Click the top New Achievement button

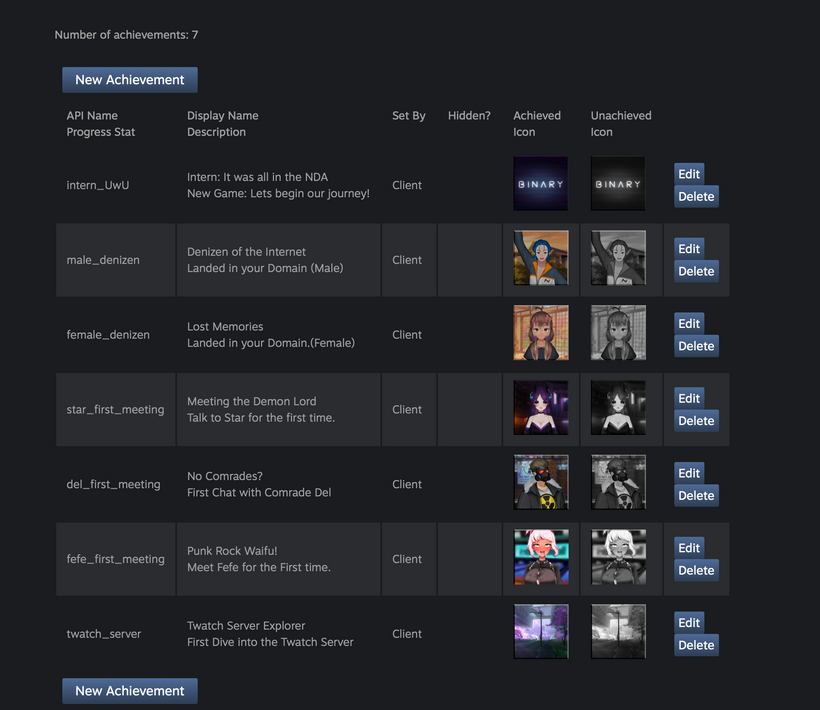[x=130, y=80]
